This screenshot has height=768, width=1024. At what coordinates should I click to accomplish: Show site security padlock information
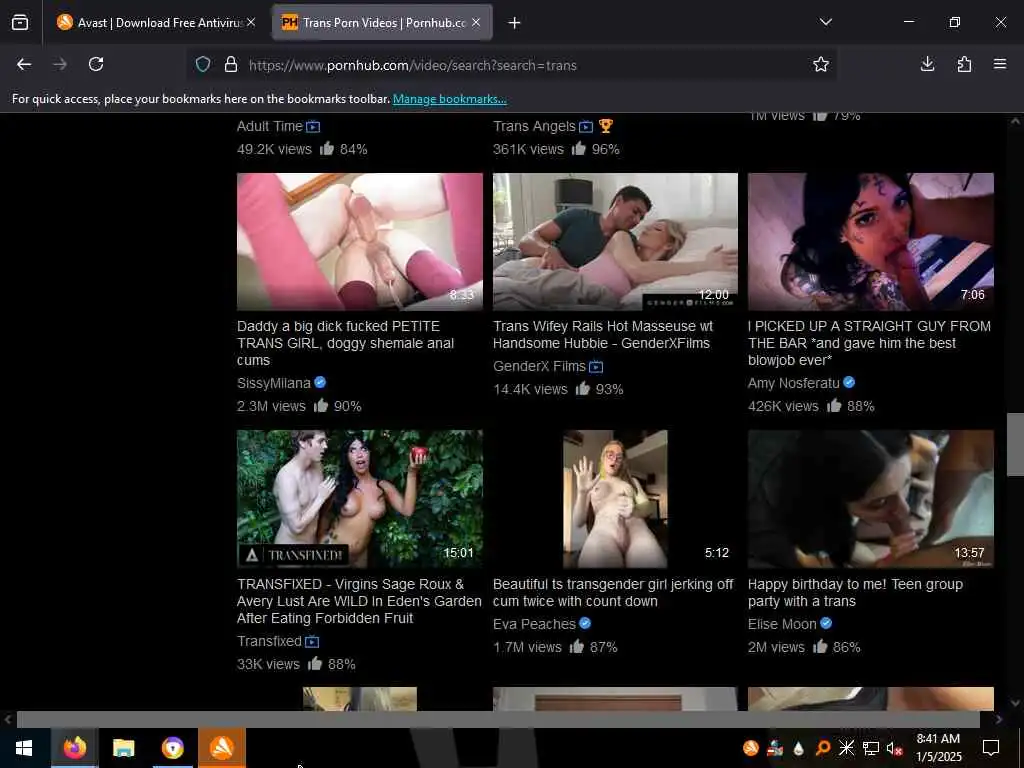(231, 65)
